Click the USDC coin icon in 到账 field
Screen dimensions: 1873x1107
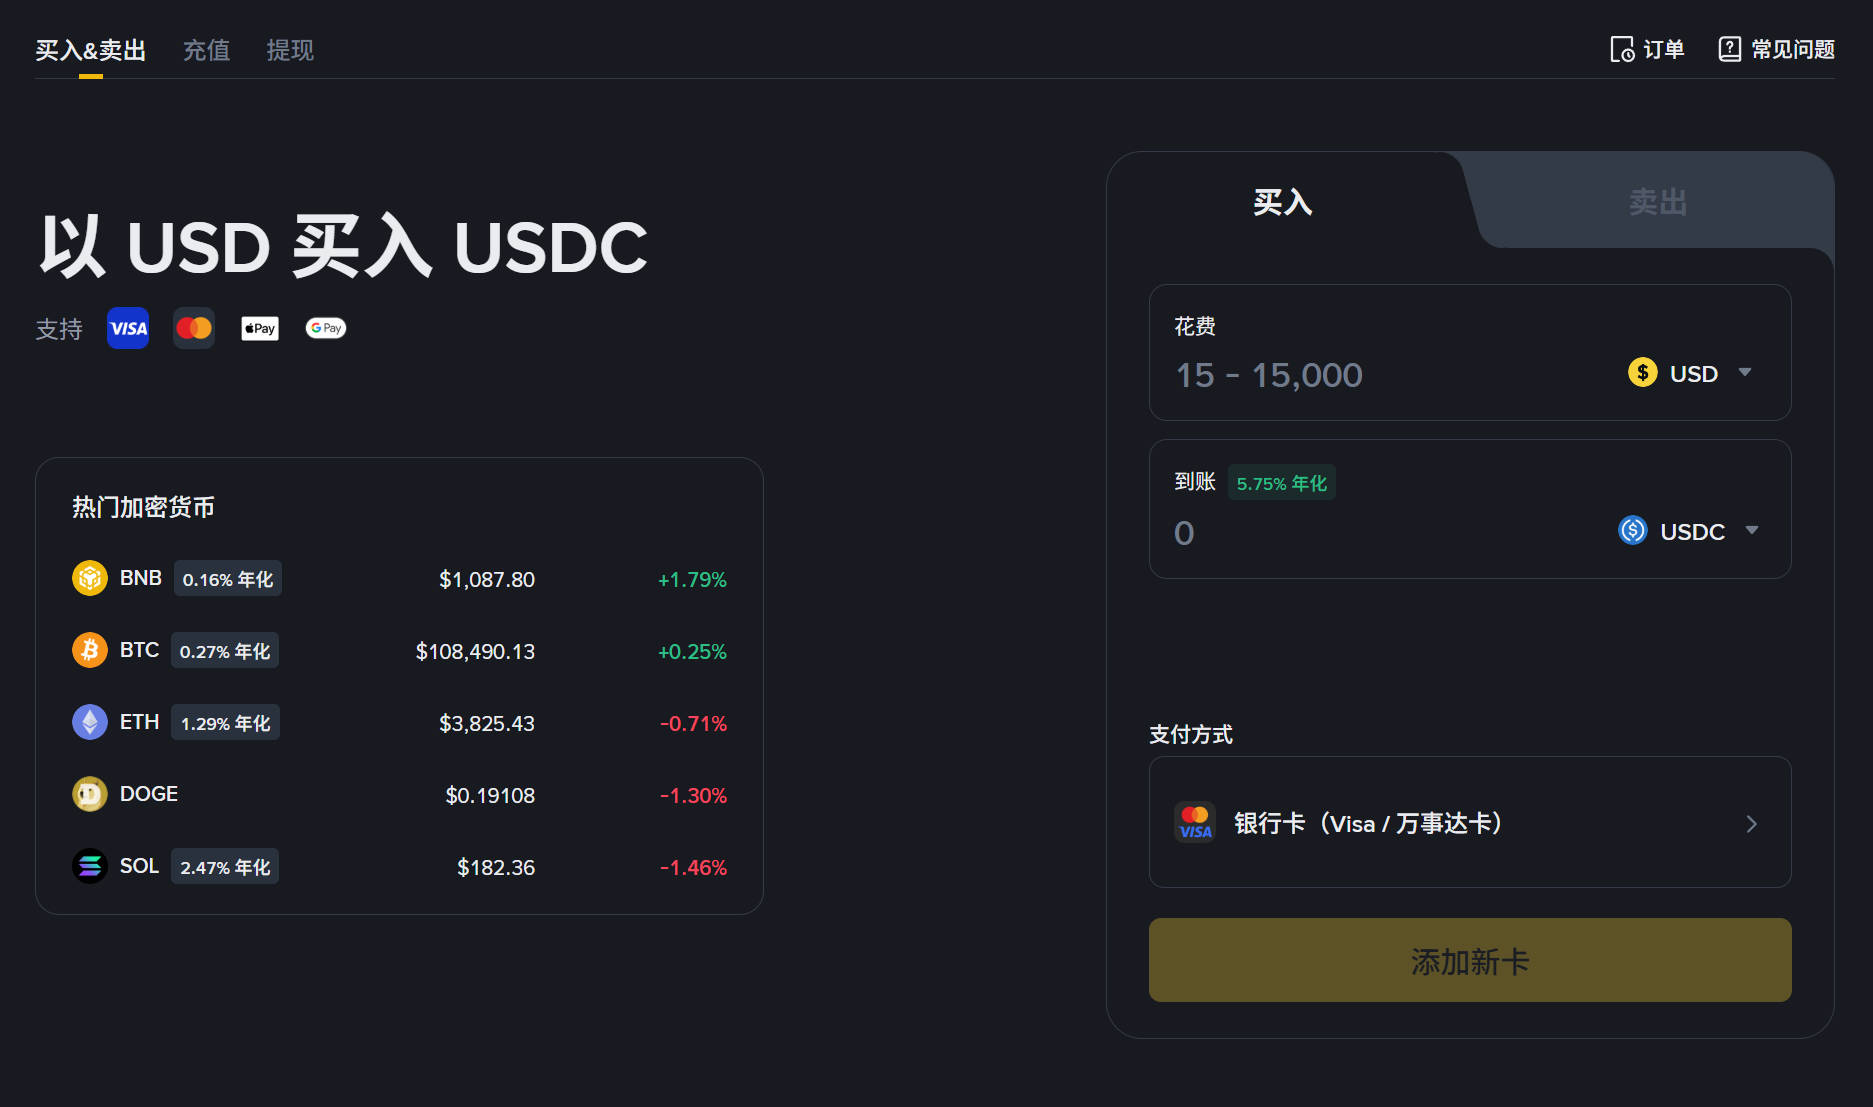click(x=1632, y=530)
